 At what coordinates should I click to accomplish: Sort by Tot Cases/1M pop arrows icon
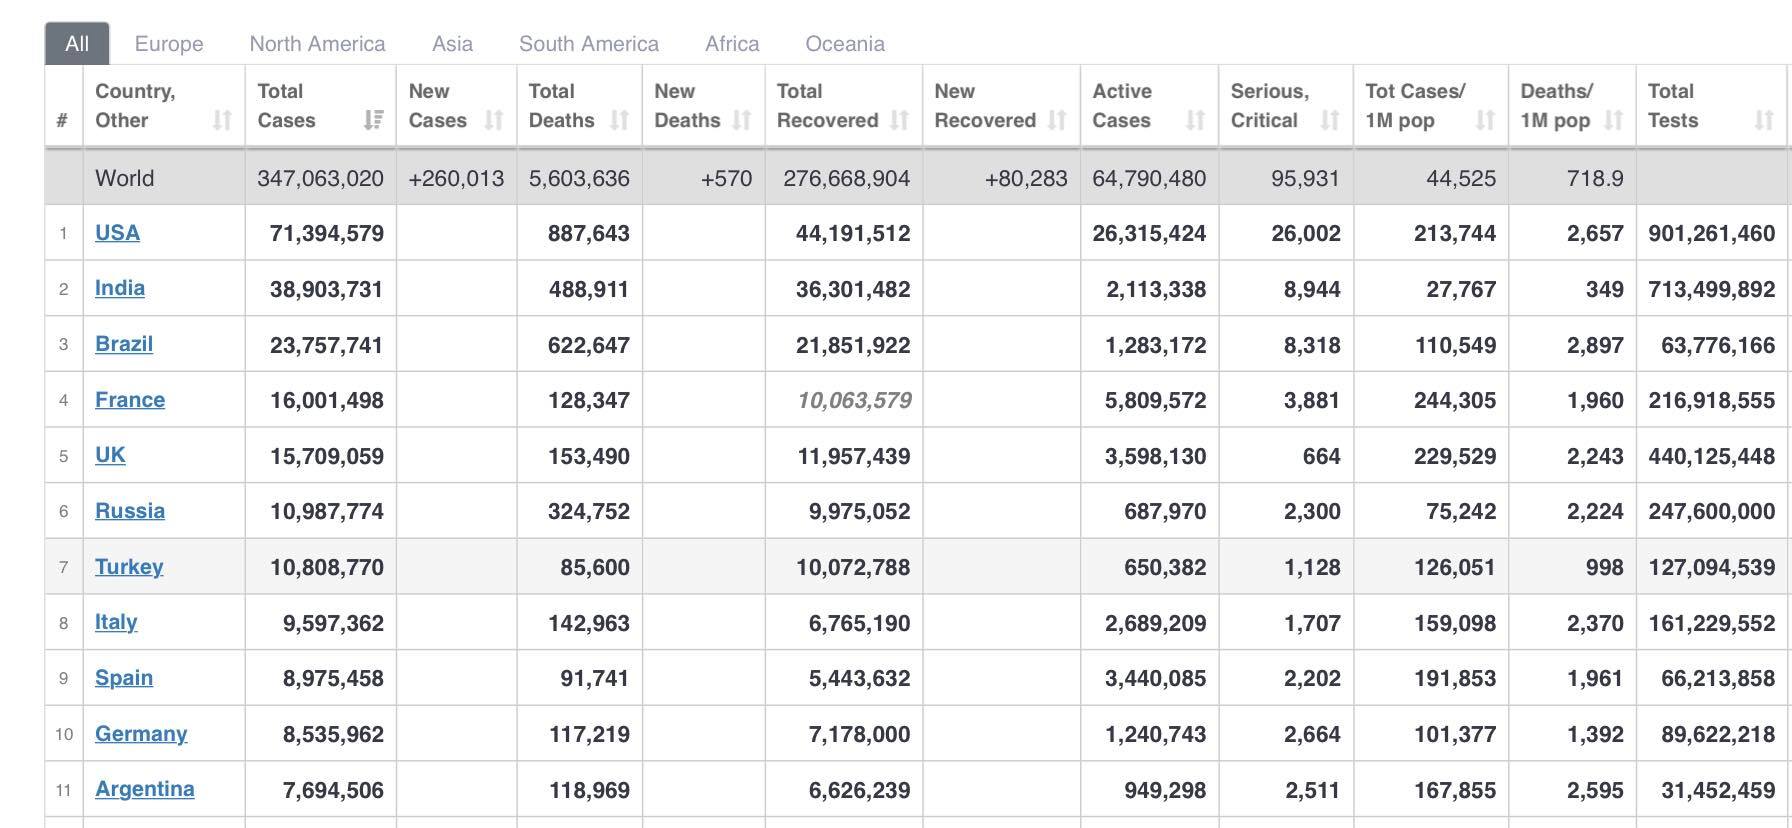1486,120
